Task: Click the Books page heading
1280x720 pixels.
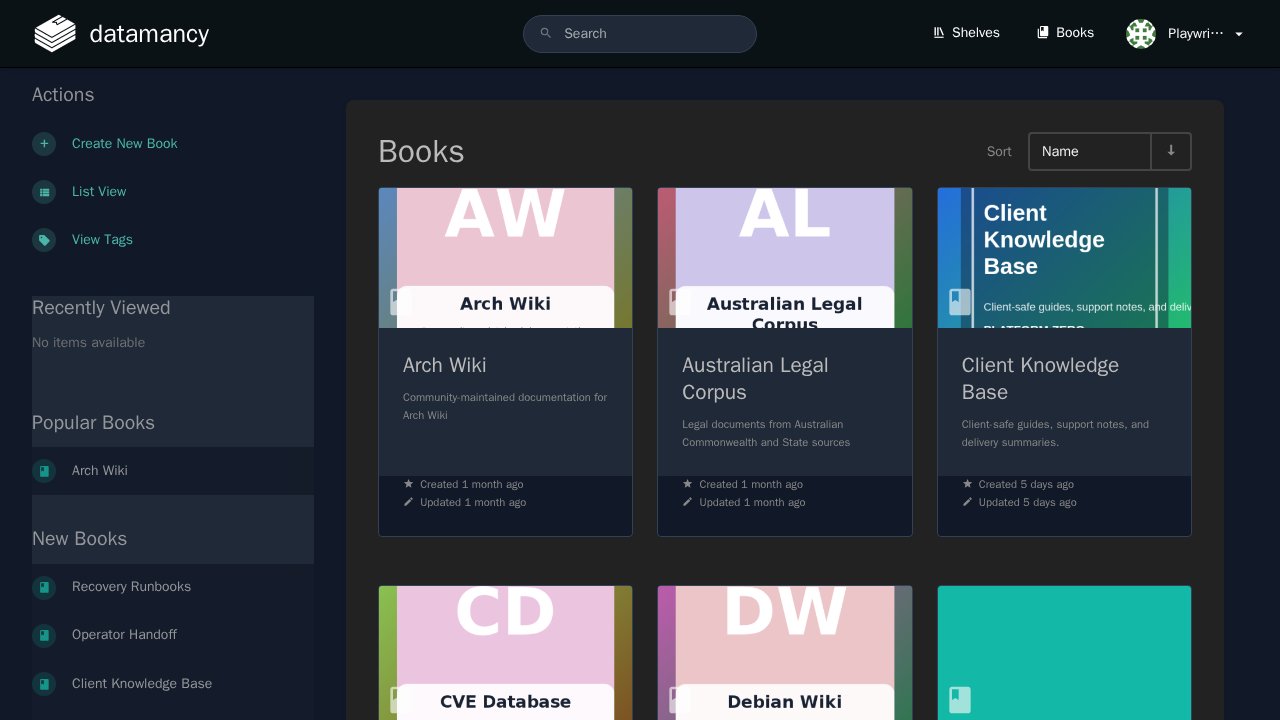Action: tap(421, 152)
